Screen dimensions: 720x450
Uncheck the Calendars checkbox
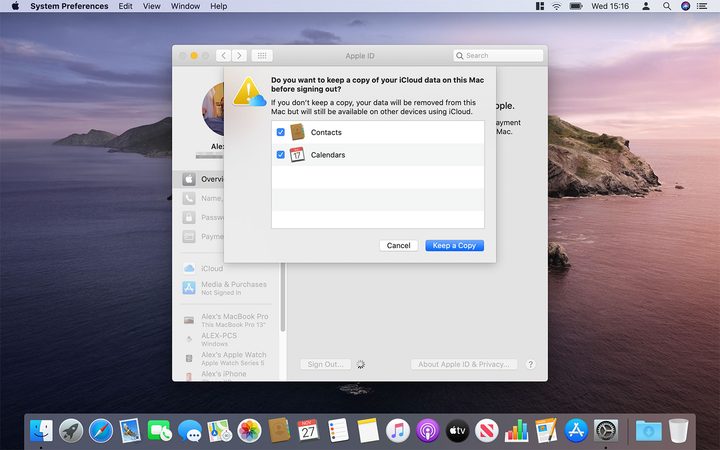point(281,155)
